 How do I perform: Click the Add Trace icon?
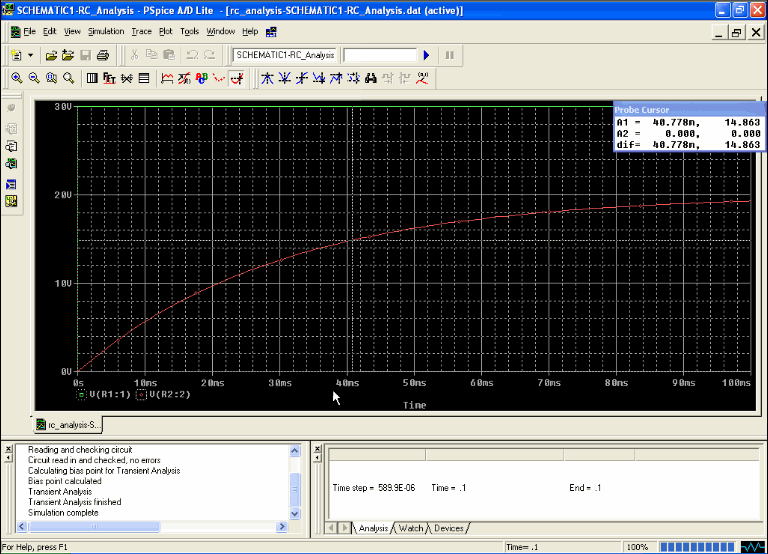[167, 77]
